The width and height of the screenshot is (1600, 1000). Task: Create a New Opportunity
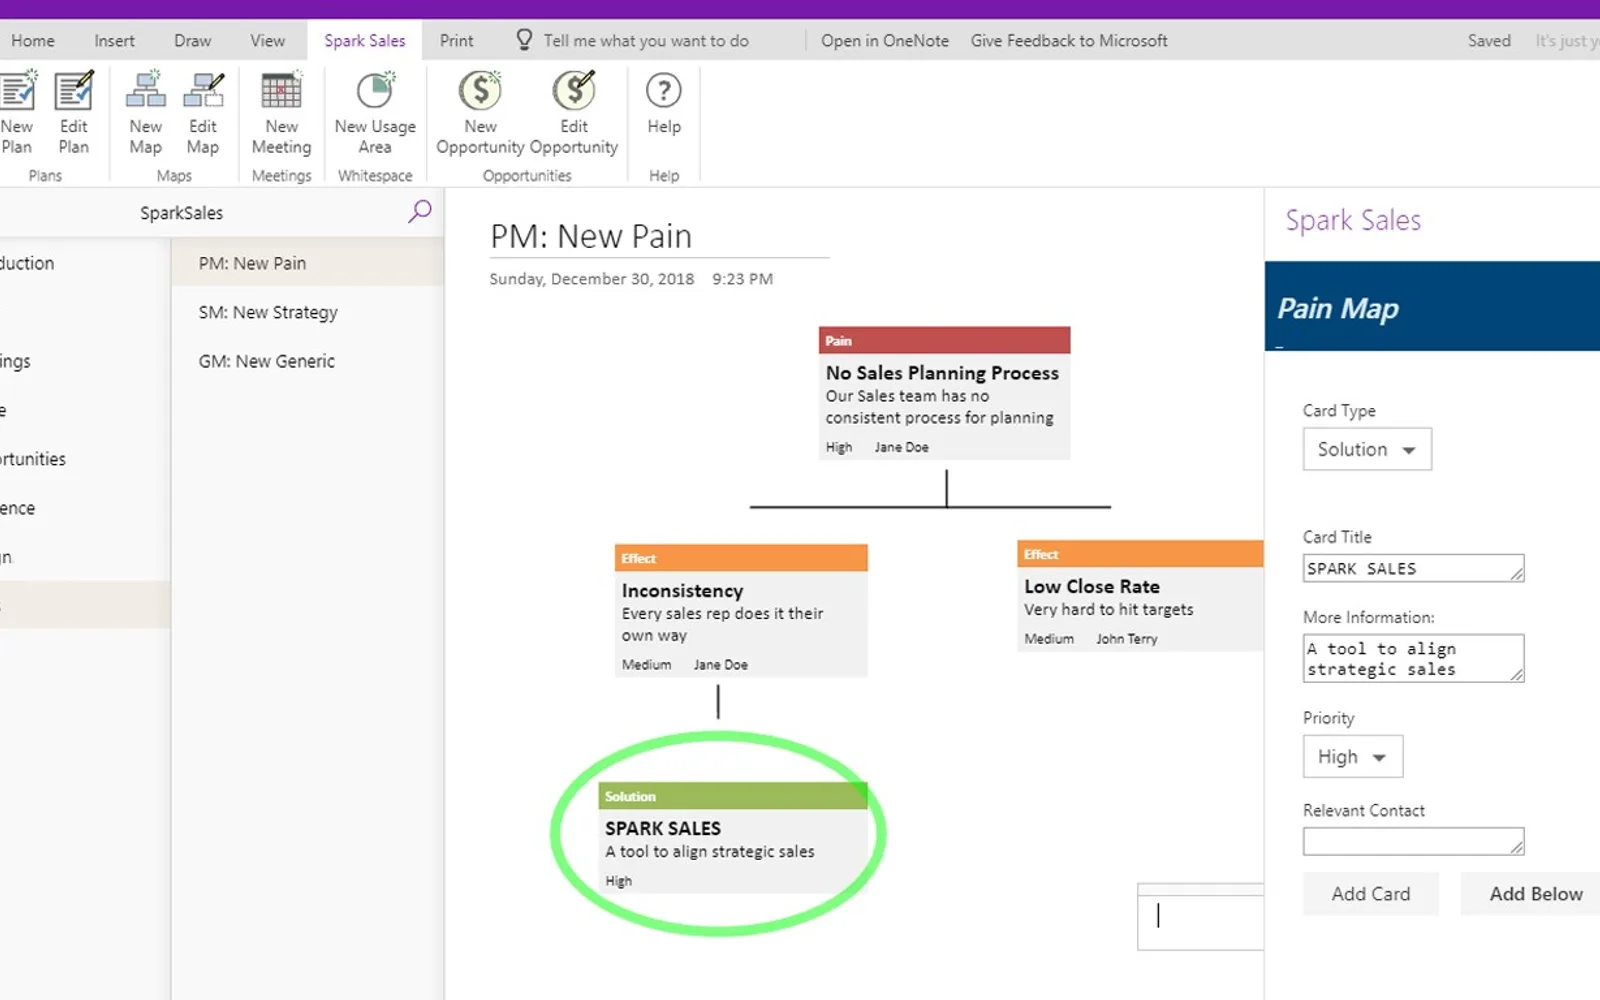coord(480,112)
